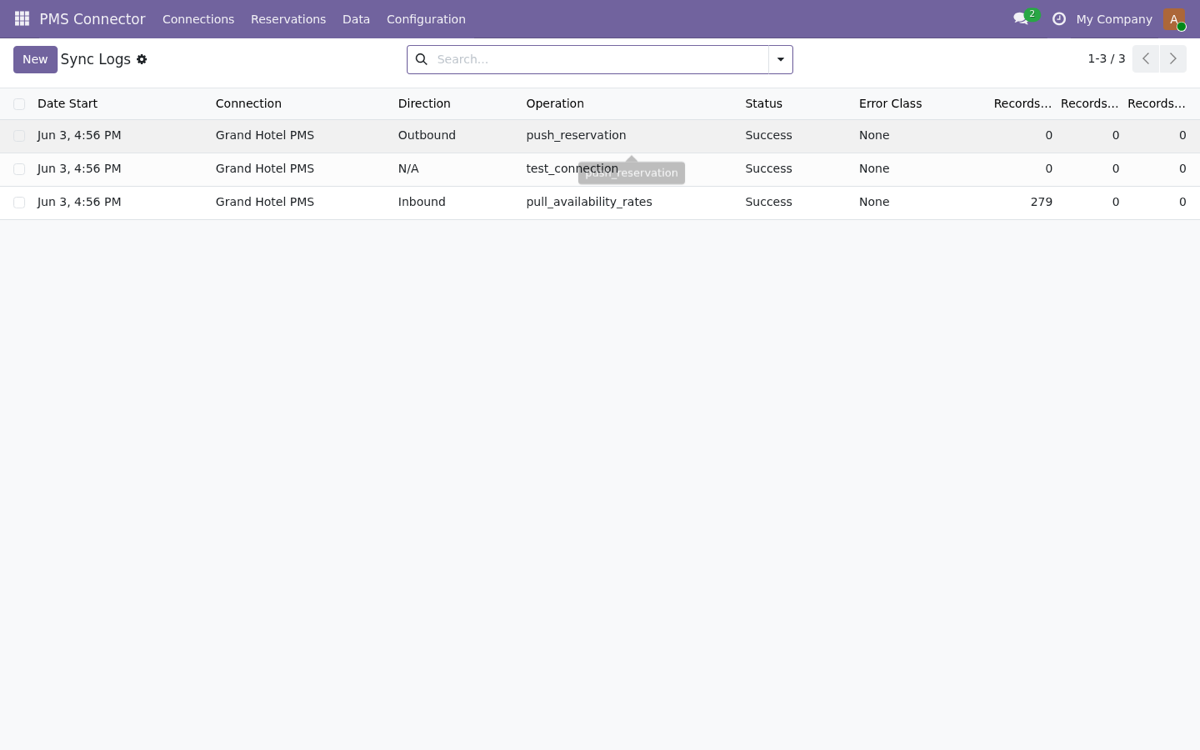Open the conversations messages icon

click(x=1021, y=19)
